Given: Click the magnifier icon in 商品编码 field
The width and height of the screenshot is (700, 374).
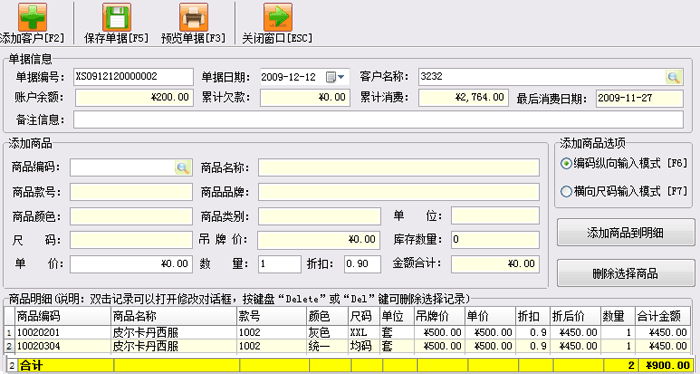Looking at the screenshot, I should point(183,168).
